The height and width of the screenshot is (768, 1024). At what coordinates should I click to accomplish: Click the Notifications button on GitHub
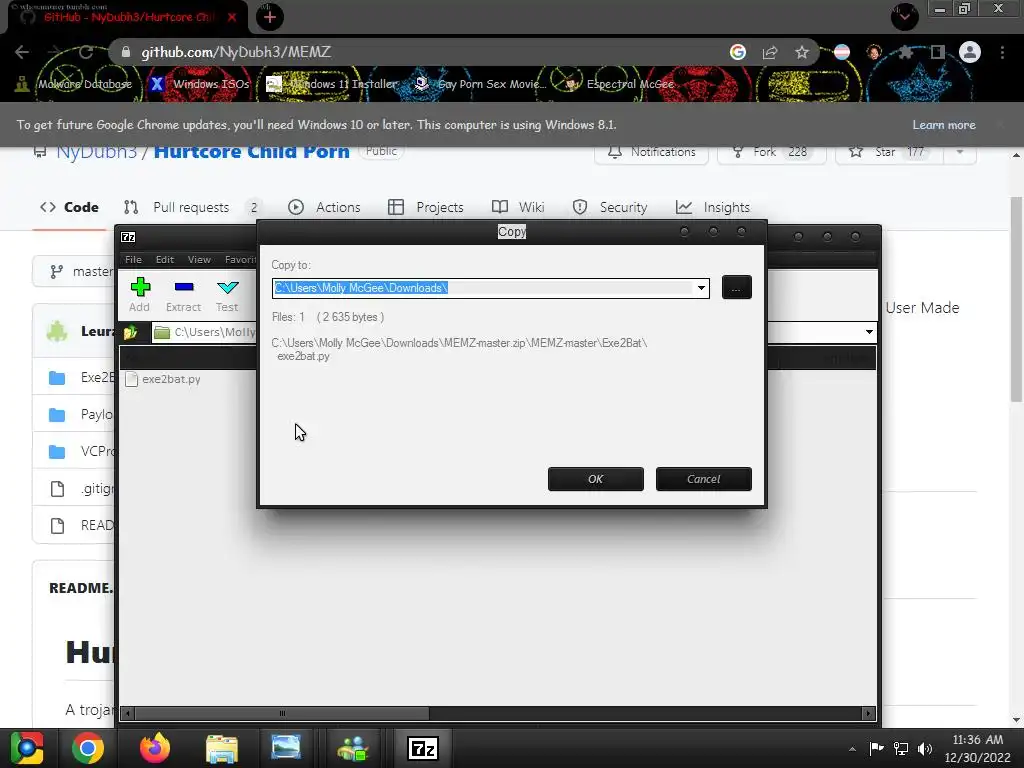(x=651, y=152)
